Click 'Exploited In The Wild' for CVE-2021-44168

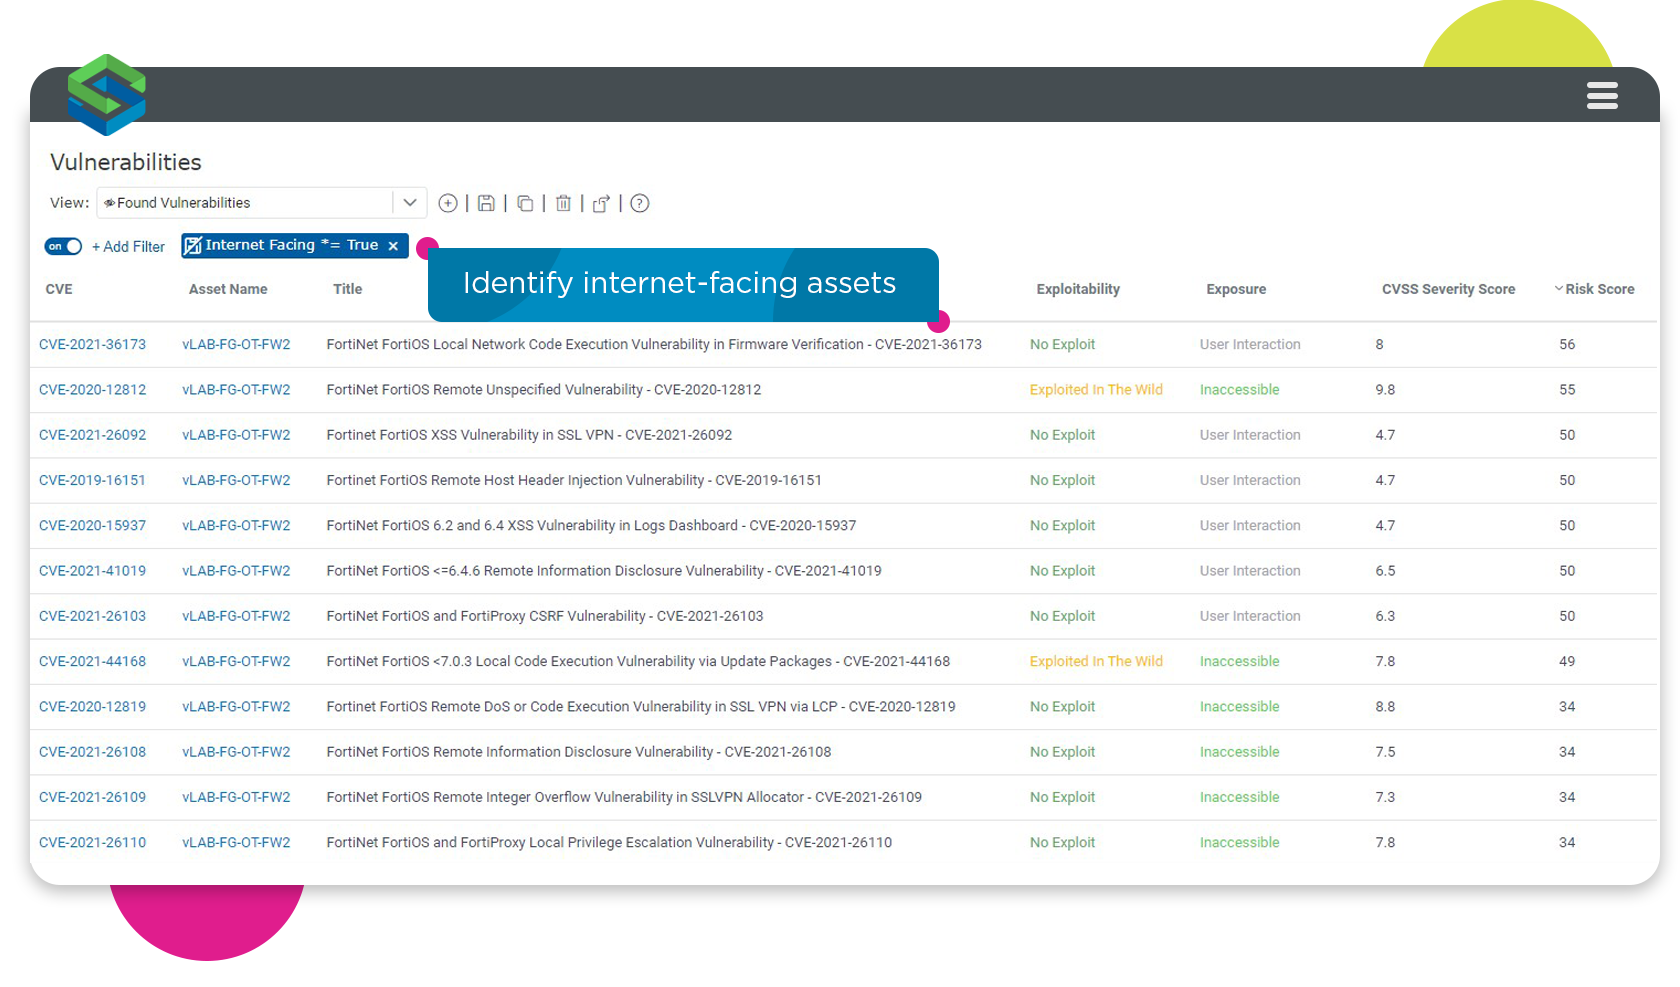pyautogui.click(x=1096, y=661)
